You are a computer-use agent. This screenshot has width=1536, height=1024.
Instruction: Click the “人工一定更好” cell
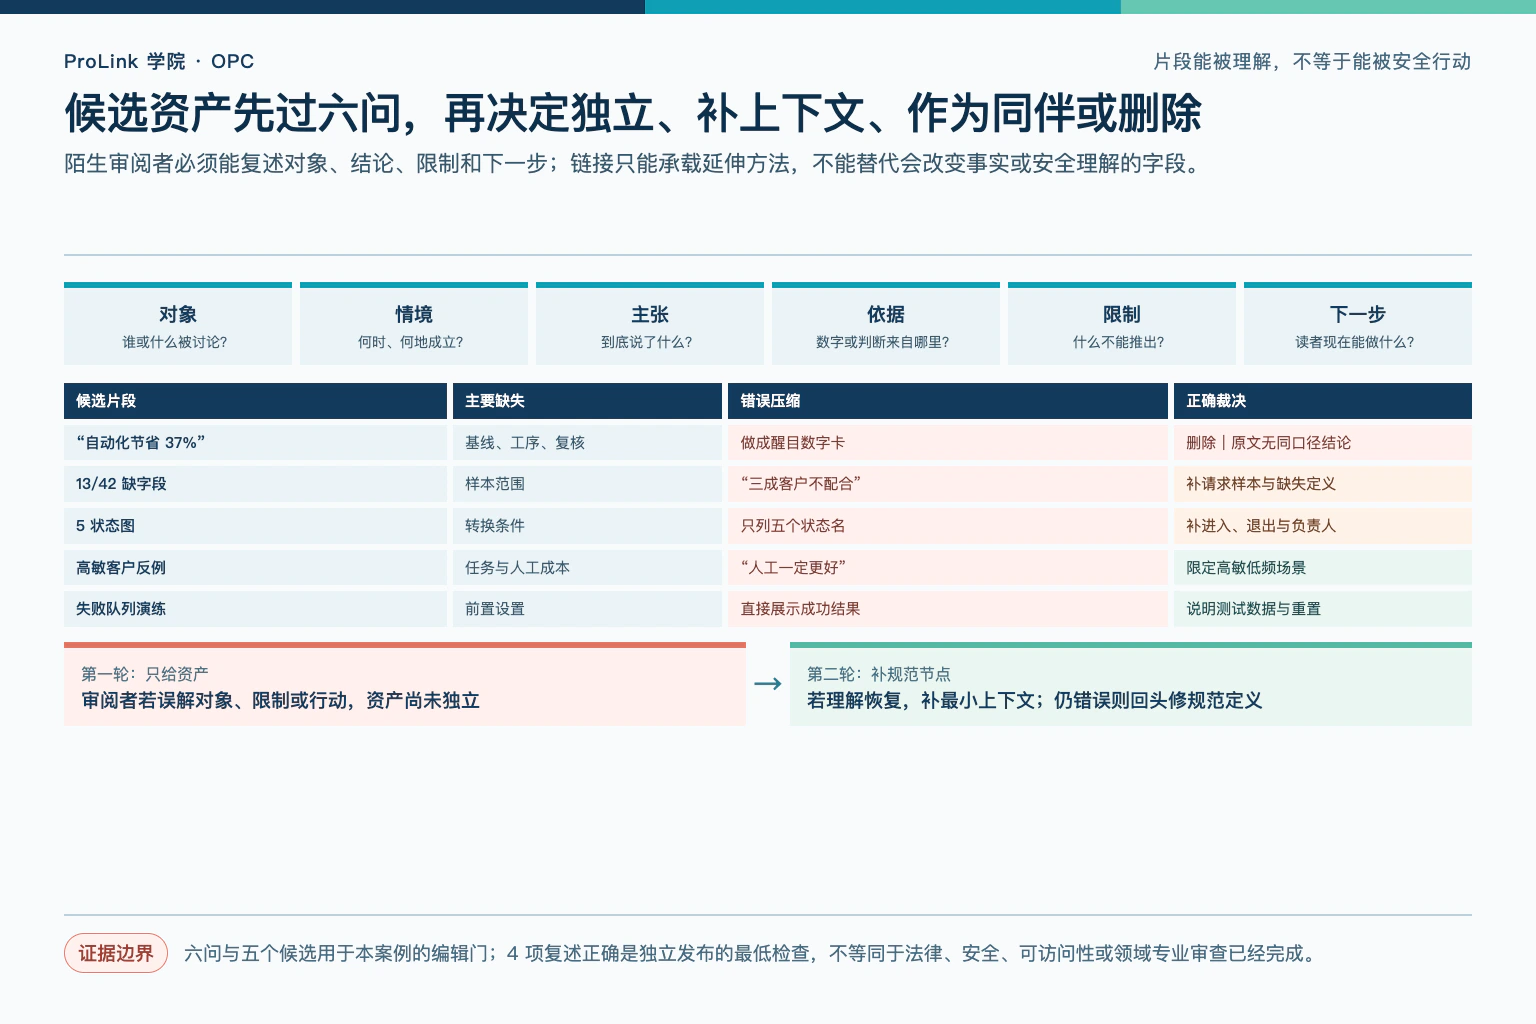948,568
